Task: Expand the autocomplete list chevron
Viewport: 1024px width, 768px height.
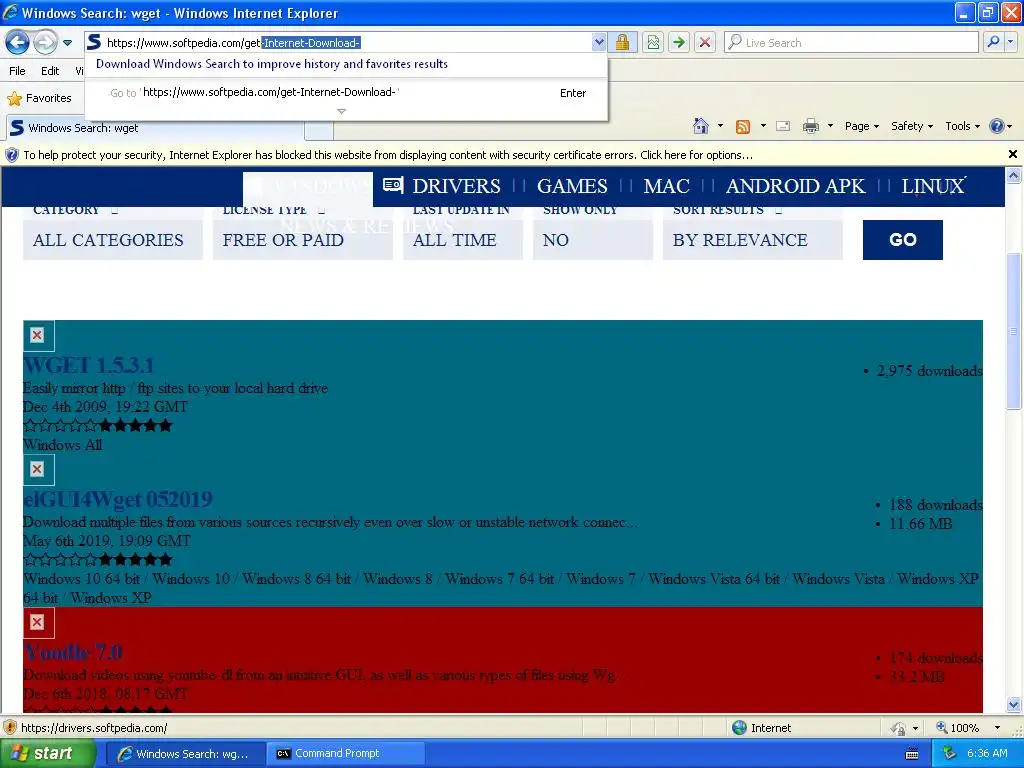Action: click(341, 112)
